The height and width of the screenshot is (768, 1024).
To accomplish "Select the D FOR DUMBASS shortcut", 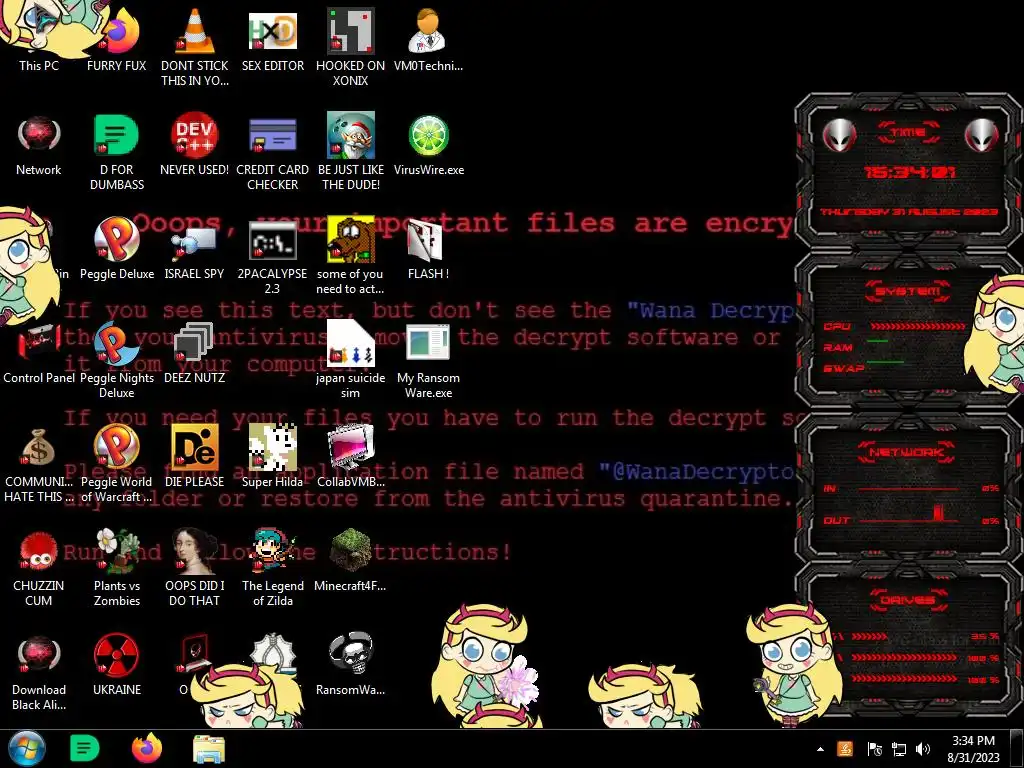I will click(x=116, y=152).
